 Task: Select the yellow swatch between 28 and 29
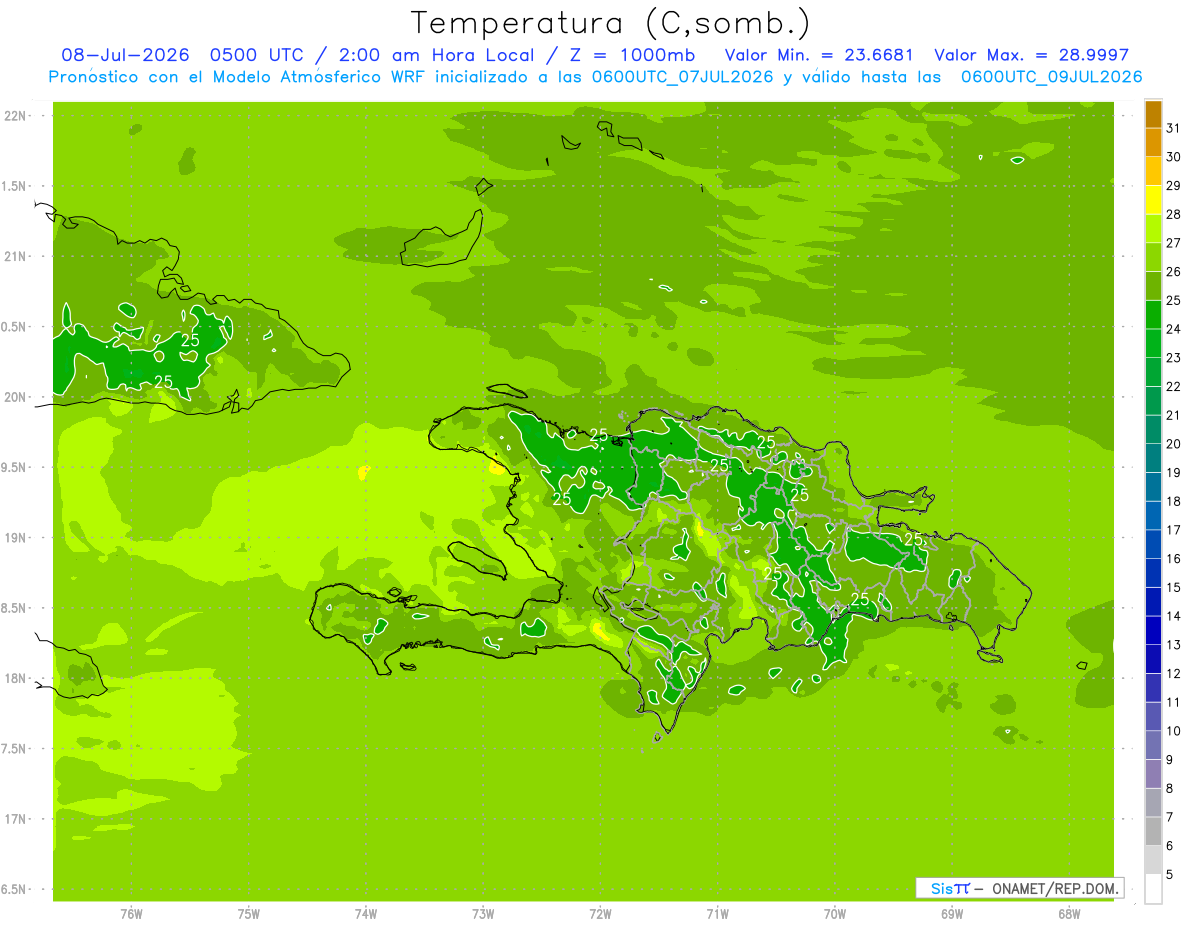(1153, 200)
